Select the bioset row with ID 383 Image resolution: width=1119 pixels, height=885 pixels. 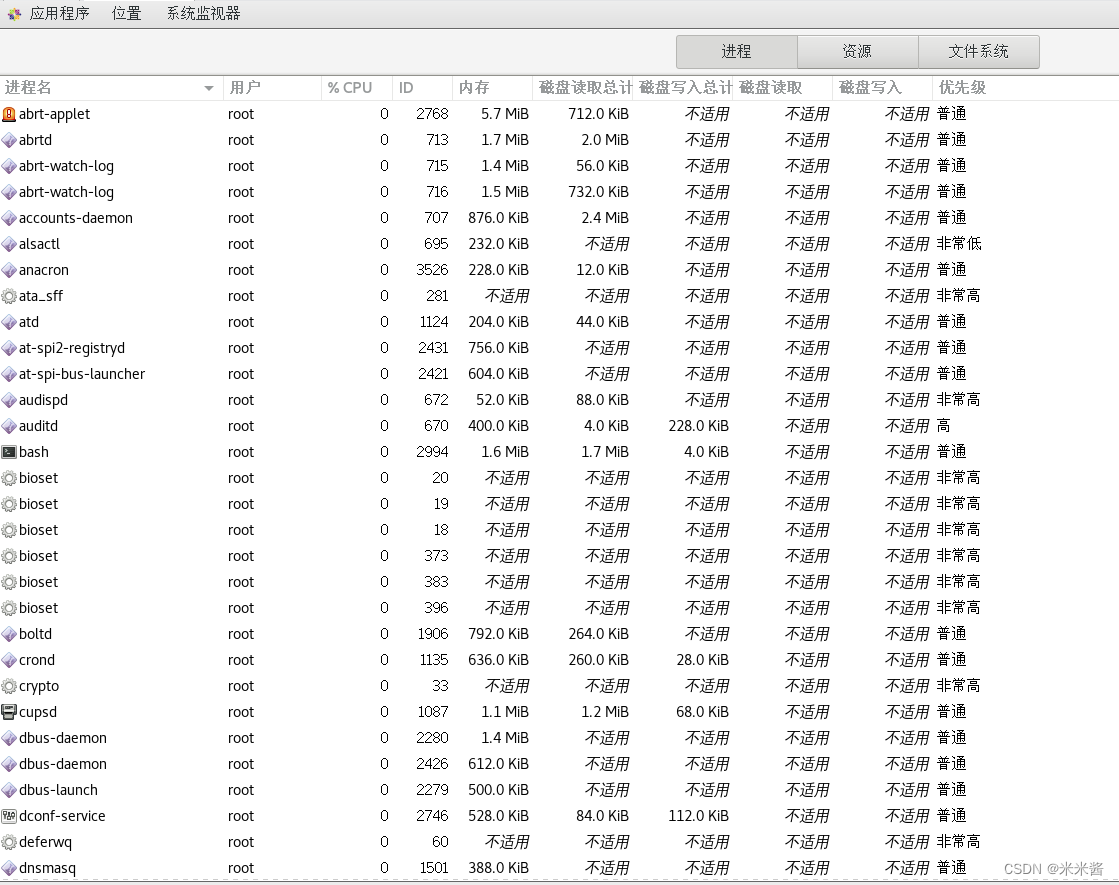pos(560,582)
